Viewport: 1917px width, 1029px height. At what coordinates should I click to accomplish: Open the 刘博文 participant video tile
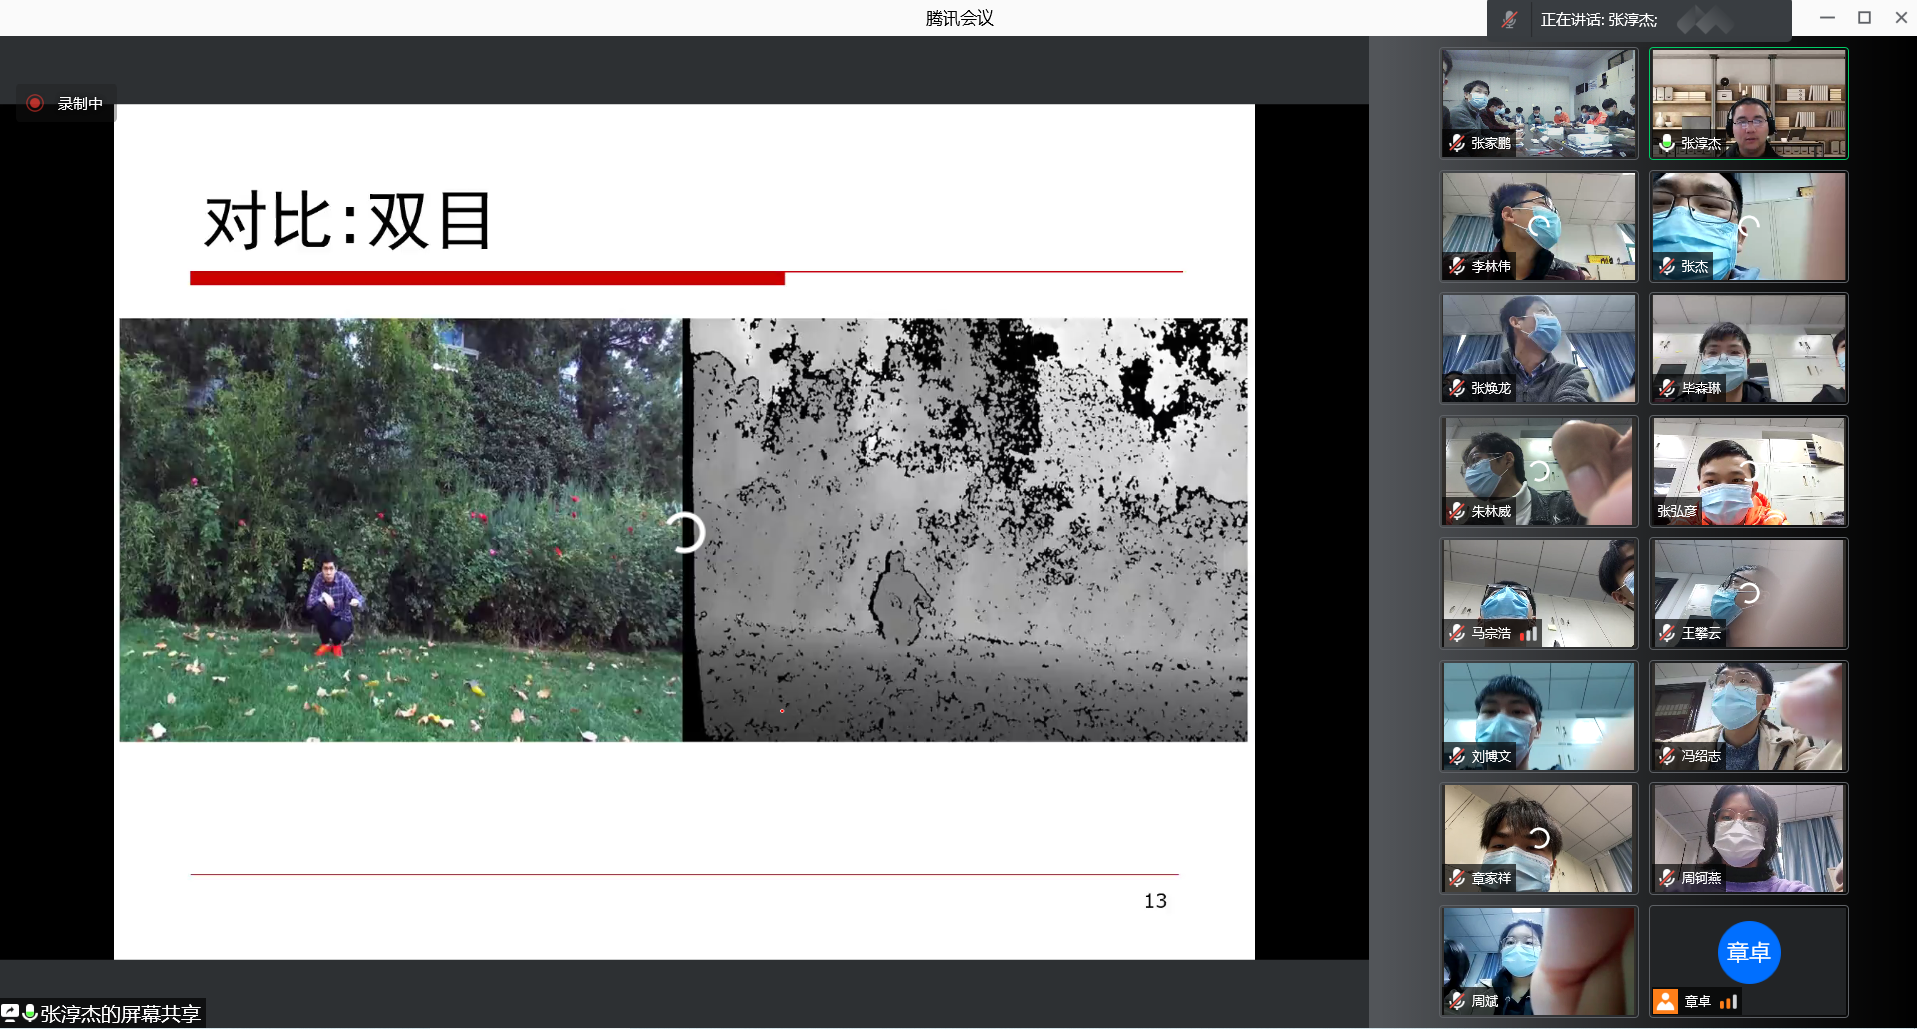pos(1538,716)
